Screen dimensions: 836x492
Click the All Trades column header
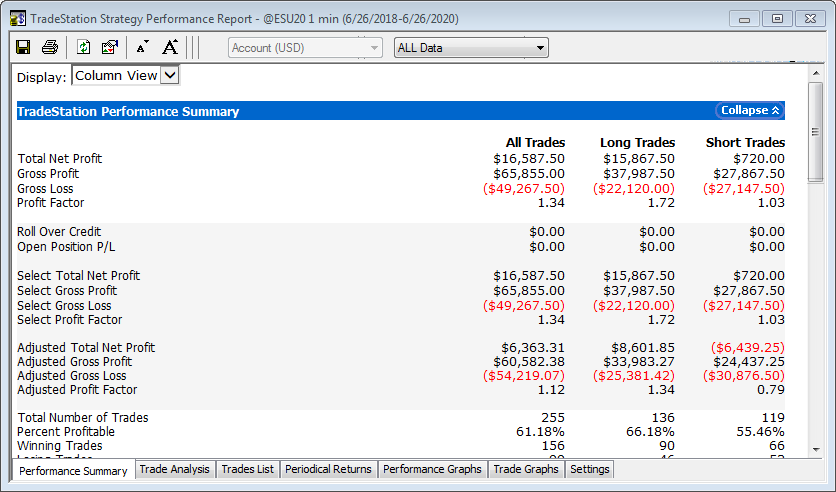tap(535, 143)
